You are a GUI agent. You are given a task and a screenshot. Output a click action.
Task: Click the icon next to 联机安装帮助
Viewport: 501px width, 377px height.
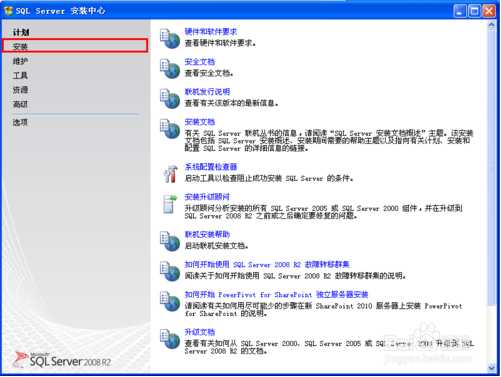click(170, 241)
